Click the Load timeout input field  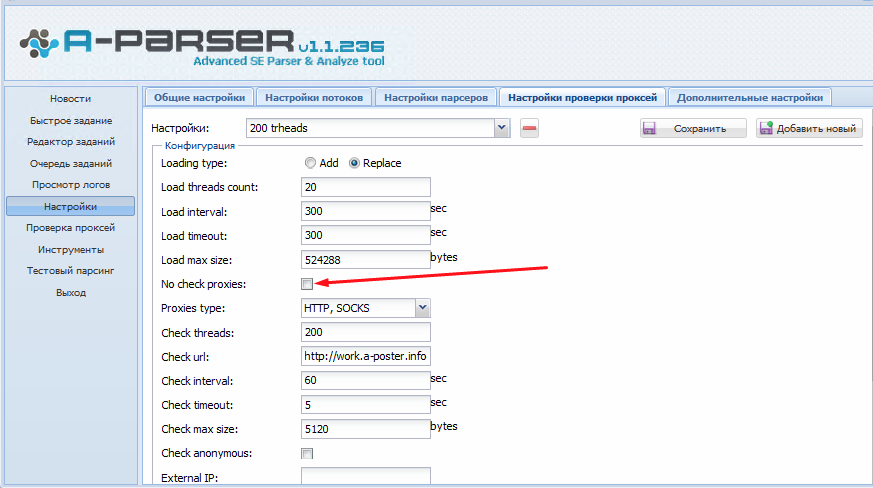[366, 235]
